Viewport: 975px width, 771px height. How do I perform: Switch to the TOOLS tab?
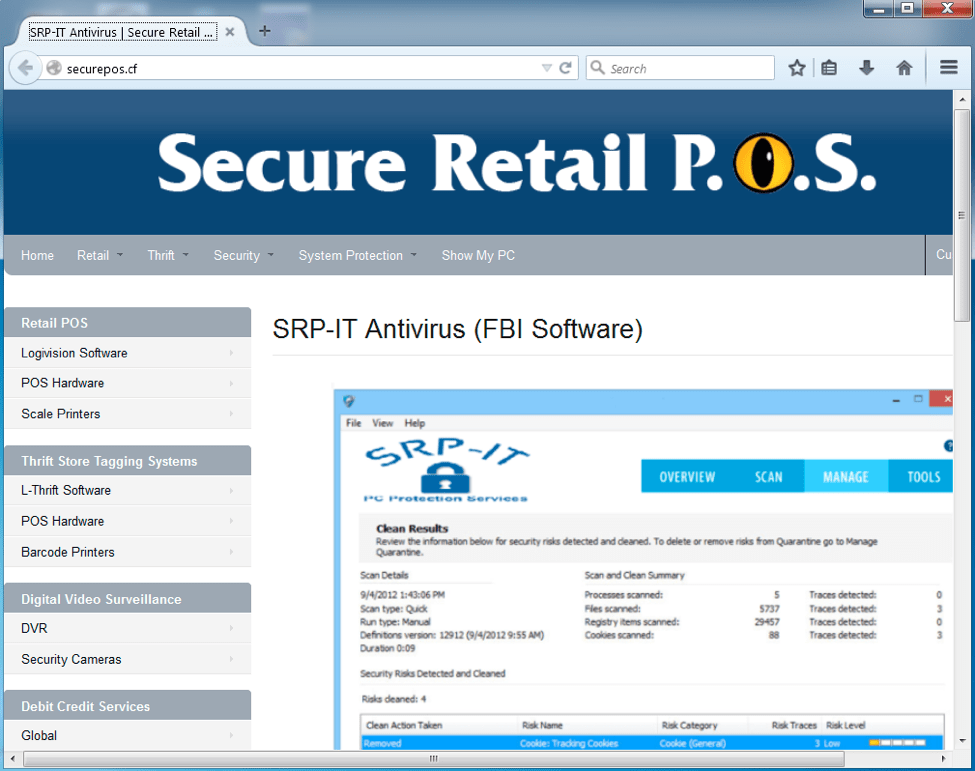point(923,477)
